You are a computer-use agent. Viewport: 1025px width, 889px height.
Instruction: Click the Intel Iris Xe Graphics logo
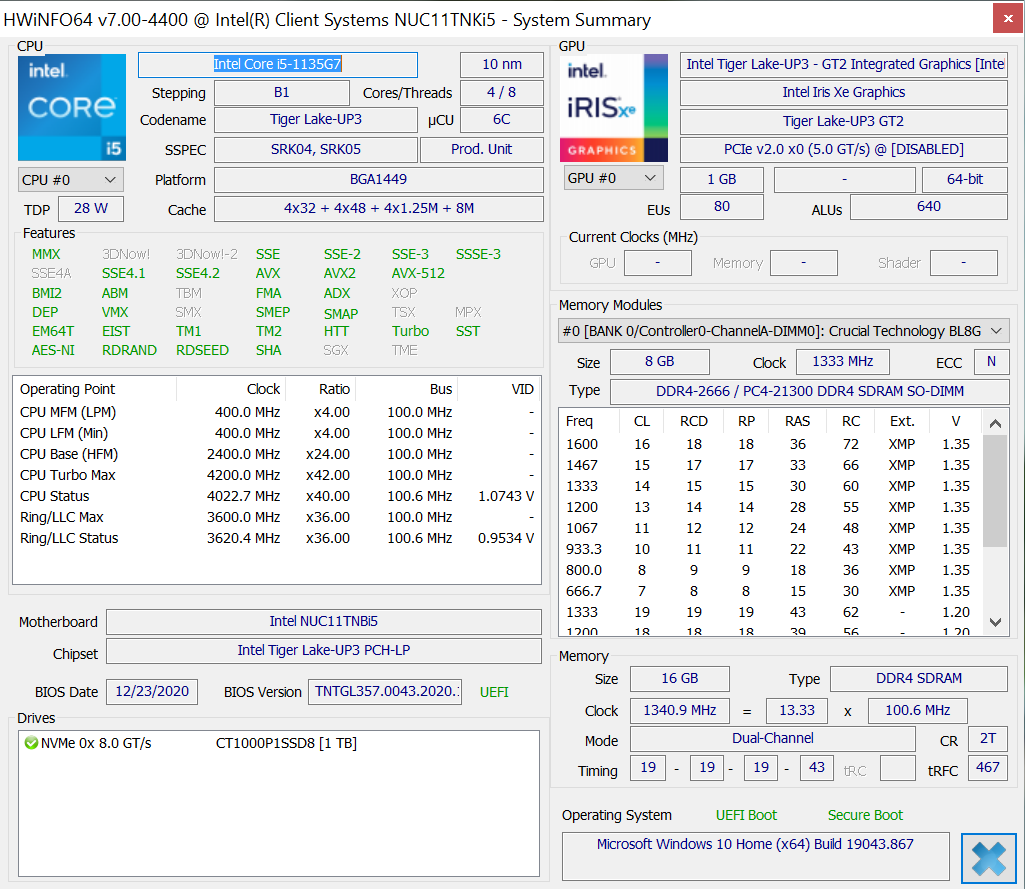click(x=614, y=108)
